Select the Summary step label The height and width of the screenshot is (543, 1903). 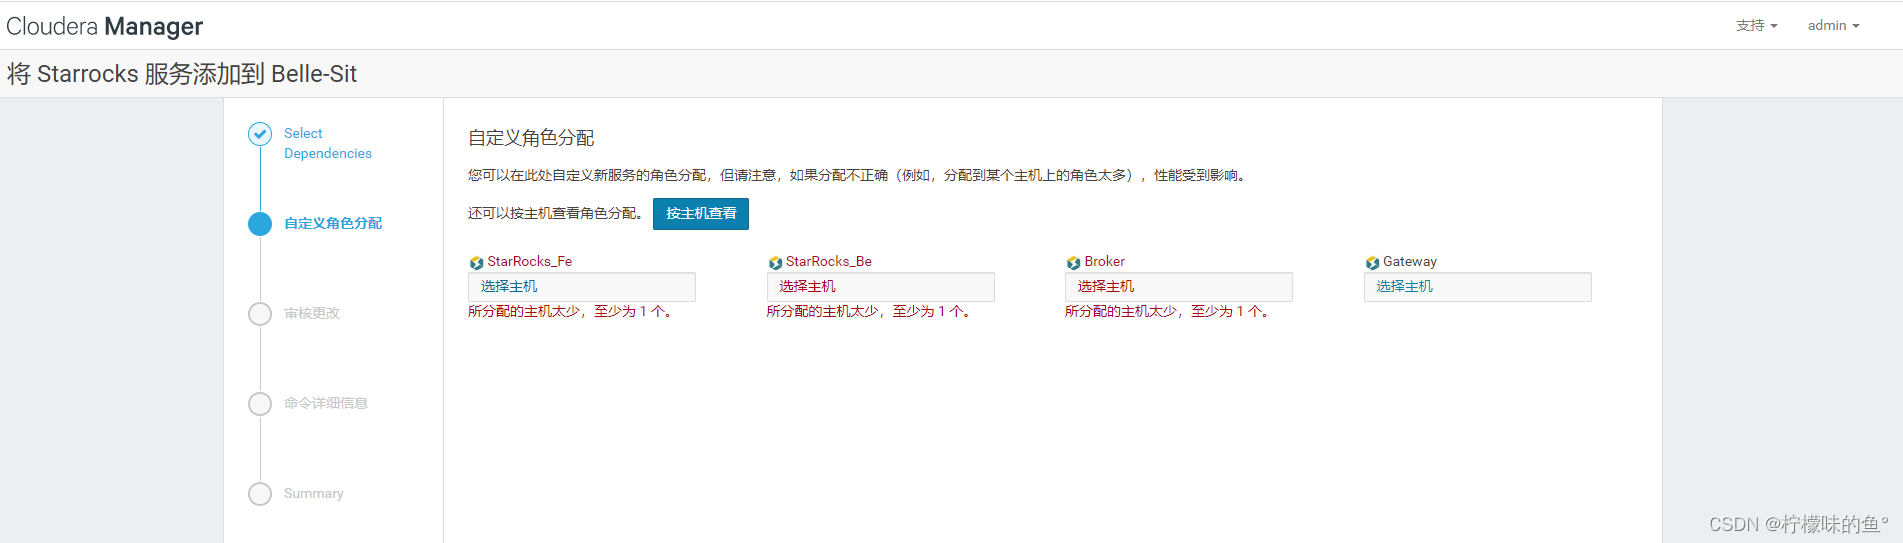click(313, 493)
